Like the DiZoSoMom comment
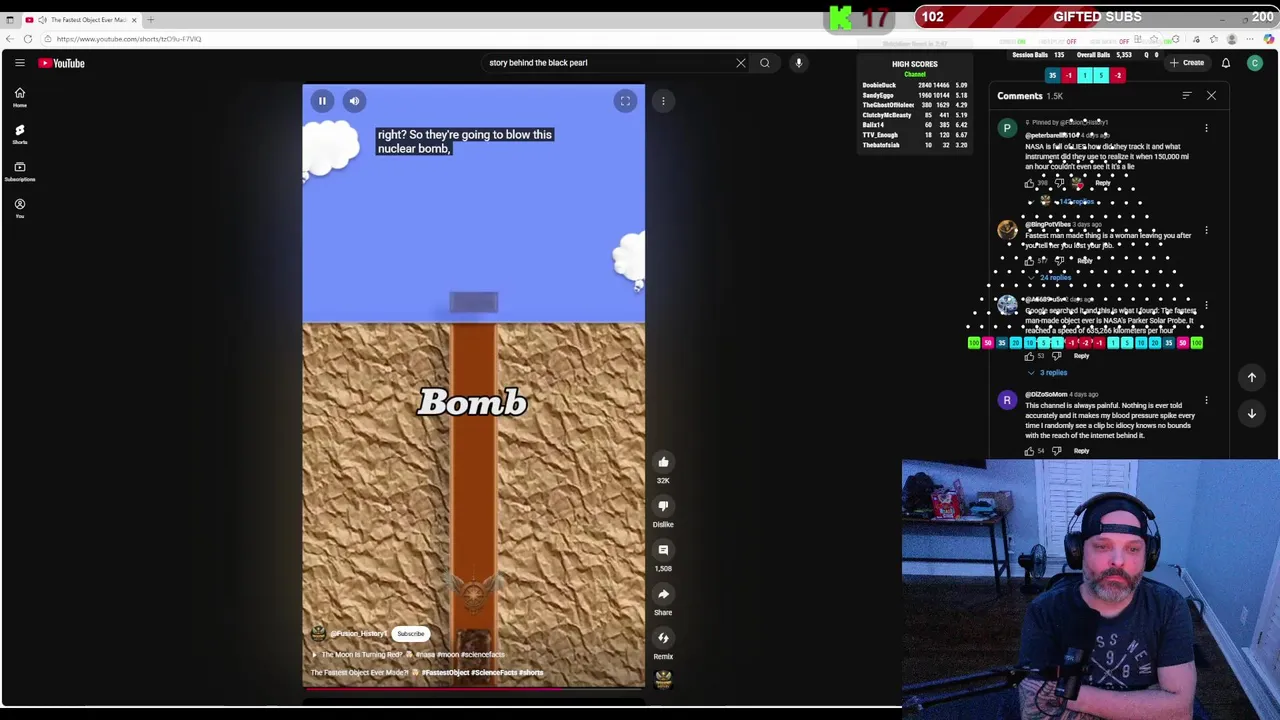This screenshot has width=1280, height=720. 1029,451
